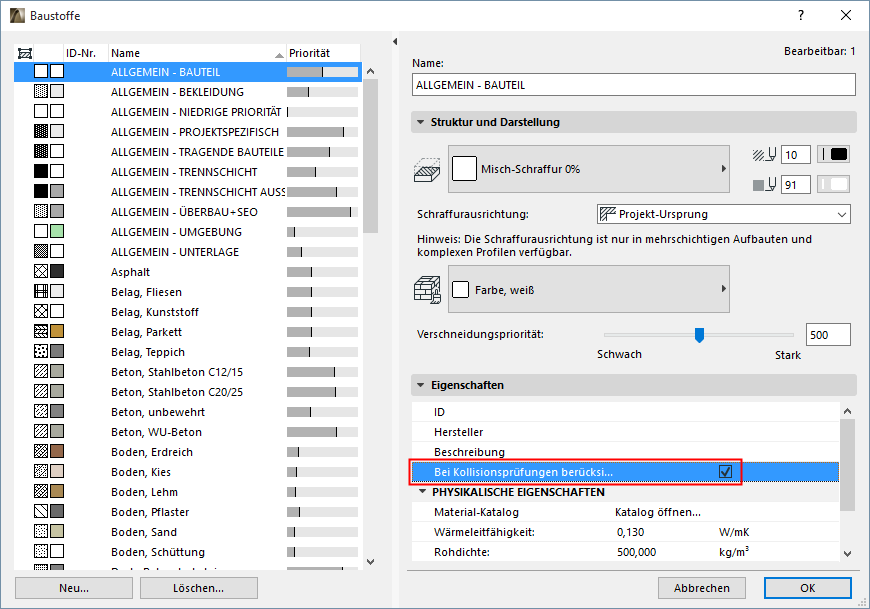Screen dimensions: 870x609
Task: Confirm the dialog with OK
Action: coord(808,588)
